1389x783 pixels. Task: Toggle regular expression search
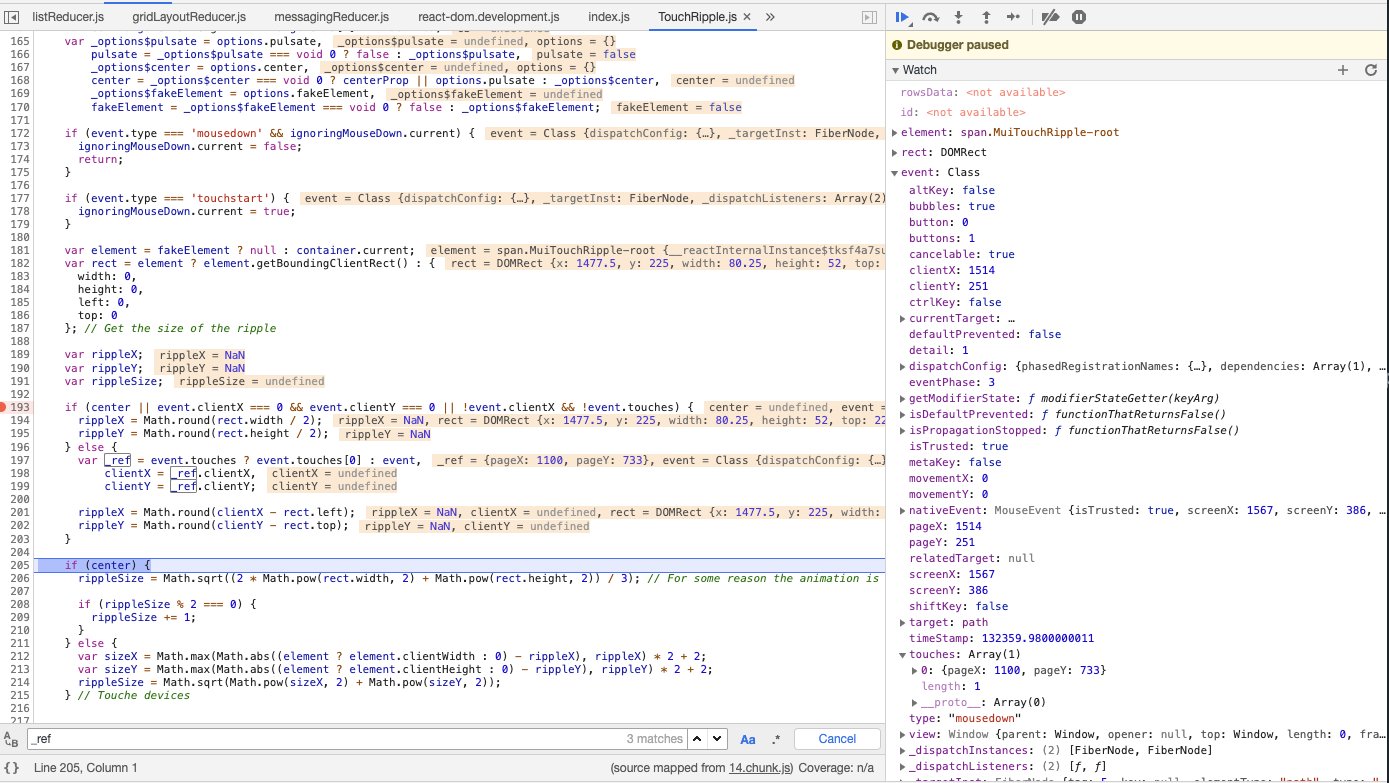click(776, 739)
